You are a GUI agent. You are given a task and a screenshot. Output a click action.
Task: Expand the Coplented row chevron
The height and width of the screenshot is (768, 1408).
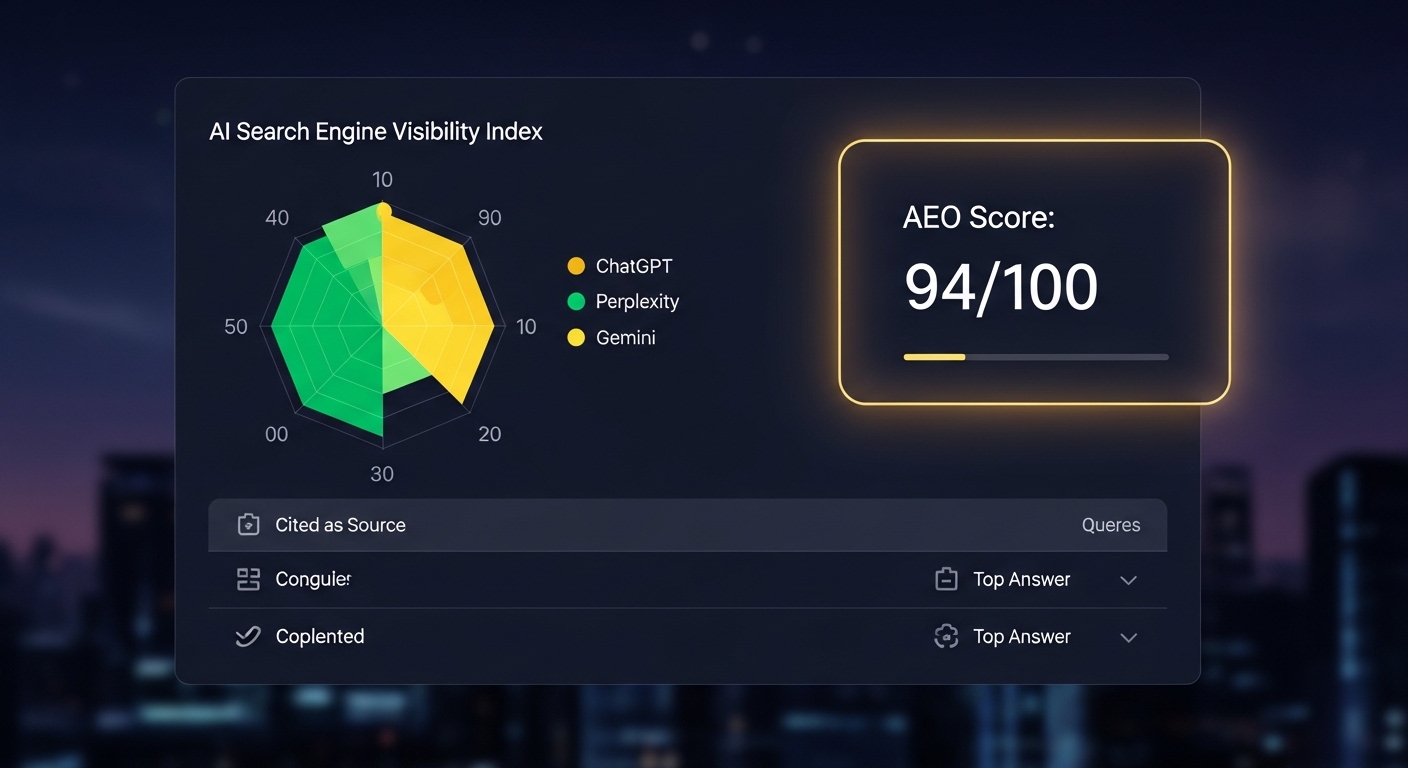click(x=1129, y=637)
